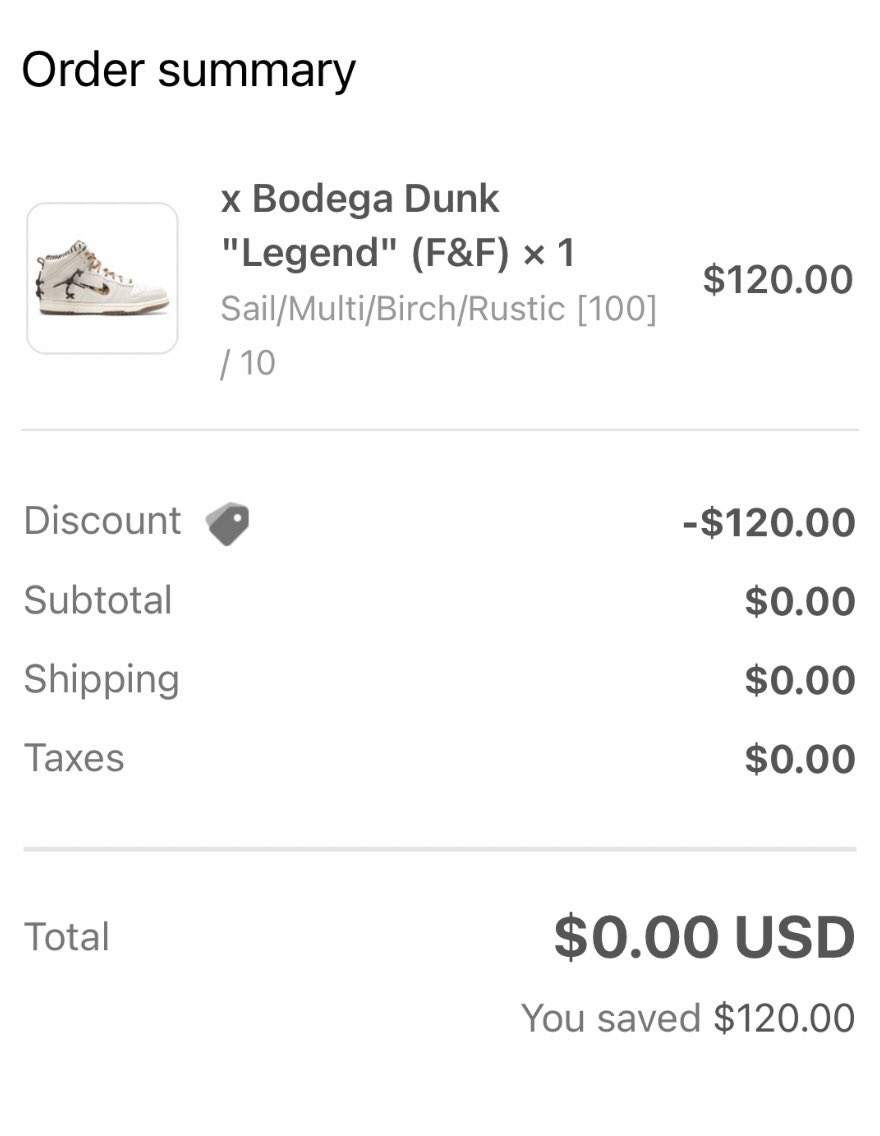Select the Order summary heading

point(188,71)
